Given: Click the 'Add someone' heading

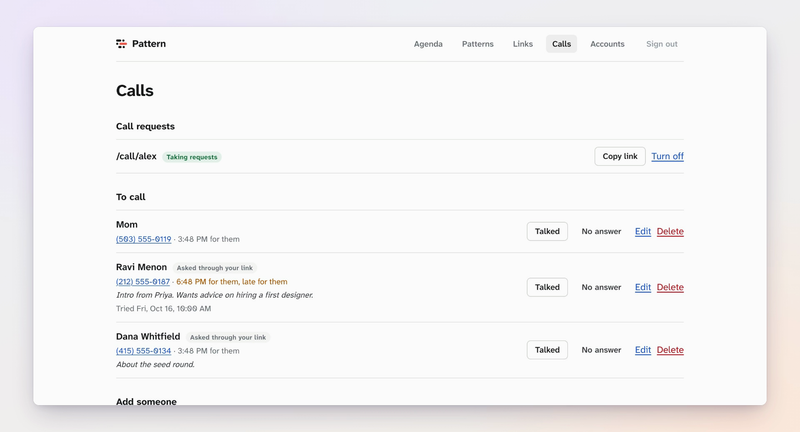Looking at the screenshot, I should point(146,401).
